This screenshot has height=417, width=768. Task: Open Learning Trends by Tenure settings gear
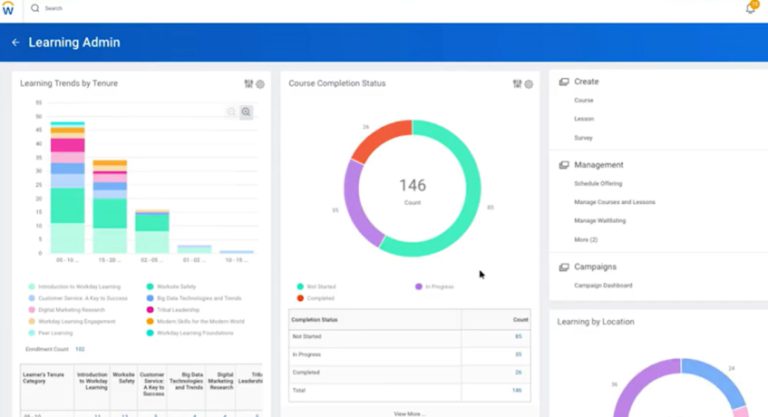[x=260, y=84]
